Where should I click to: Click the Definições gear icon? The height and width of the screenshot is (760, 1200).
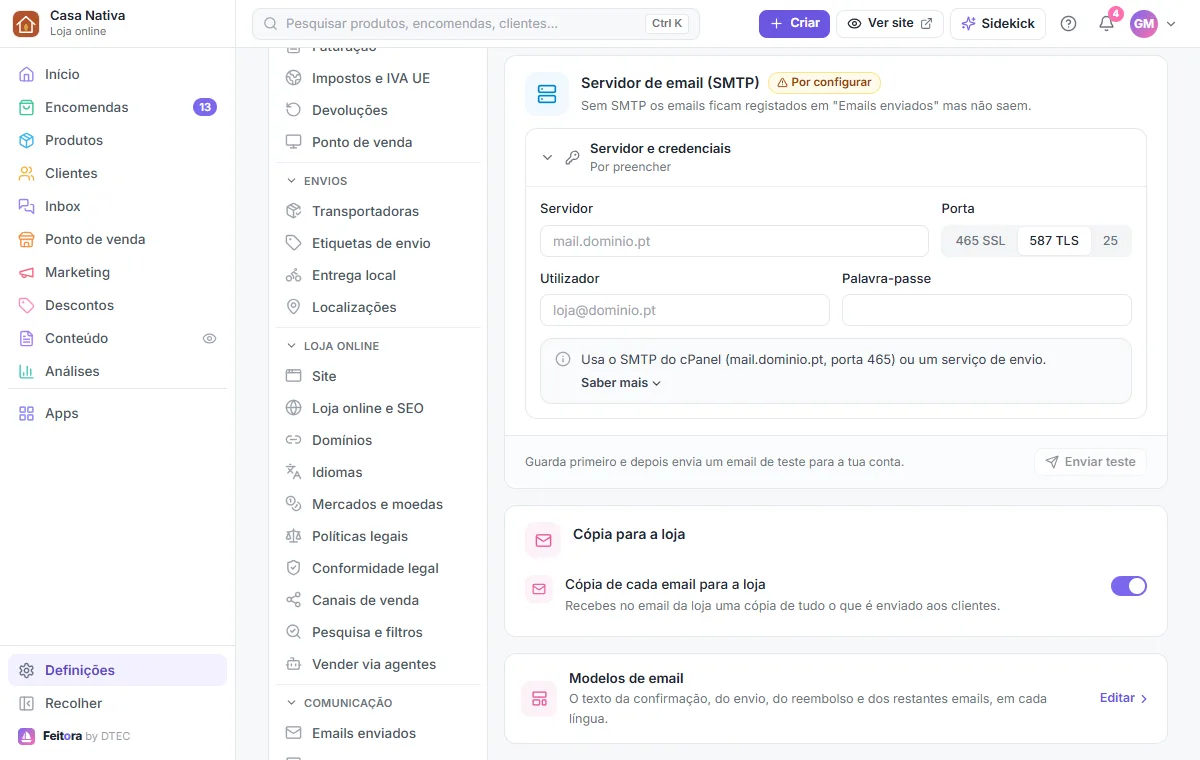tap(26, 670)
